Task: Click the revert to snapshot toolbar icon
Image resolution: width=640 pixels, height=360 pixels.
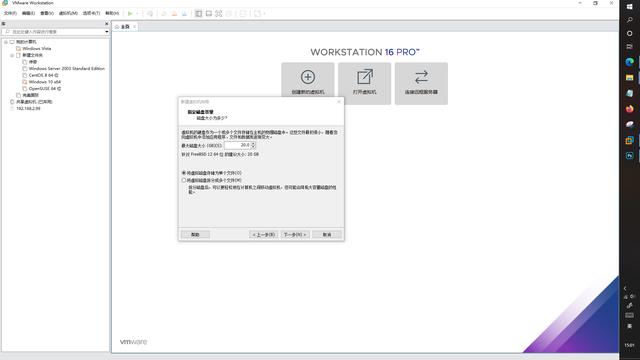Action: [x=174, y=13]
